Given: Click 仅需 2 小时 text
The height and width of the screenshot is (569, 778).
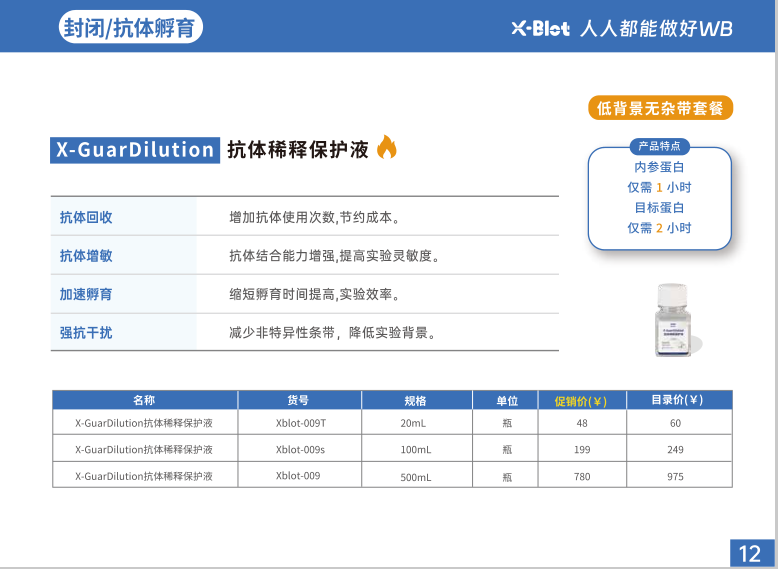Looking at the screenshot, I should [659, 228].
